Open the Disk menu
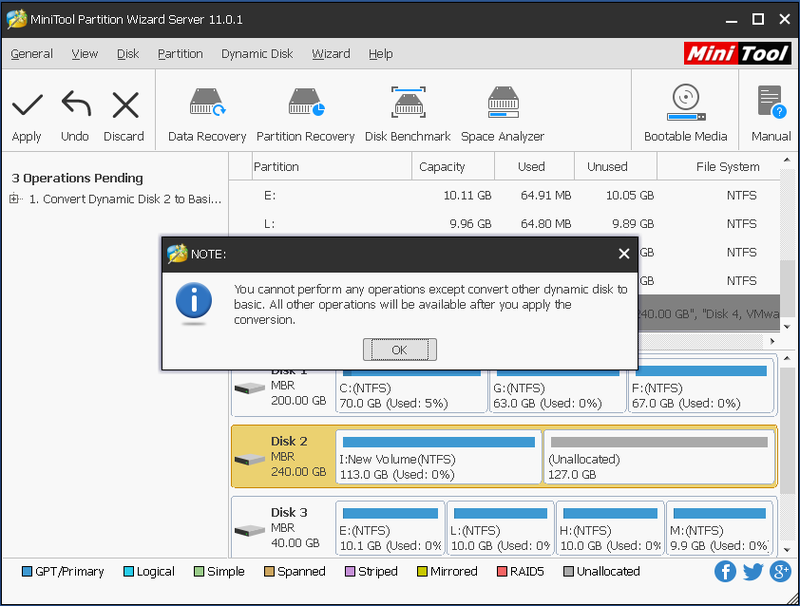800x606 pixels. click(x=128, y=54)
